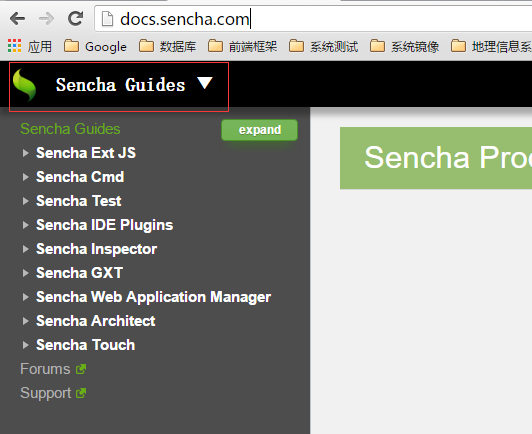This screenshot has width=532, height=434.
Task: Click the green expand button
Action: [x=260, y=130]
